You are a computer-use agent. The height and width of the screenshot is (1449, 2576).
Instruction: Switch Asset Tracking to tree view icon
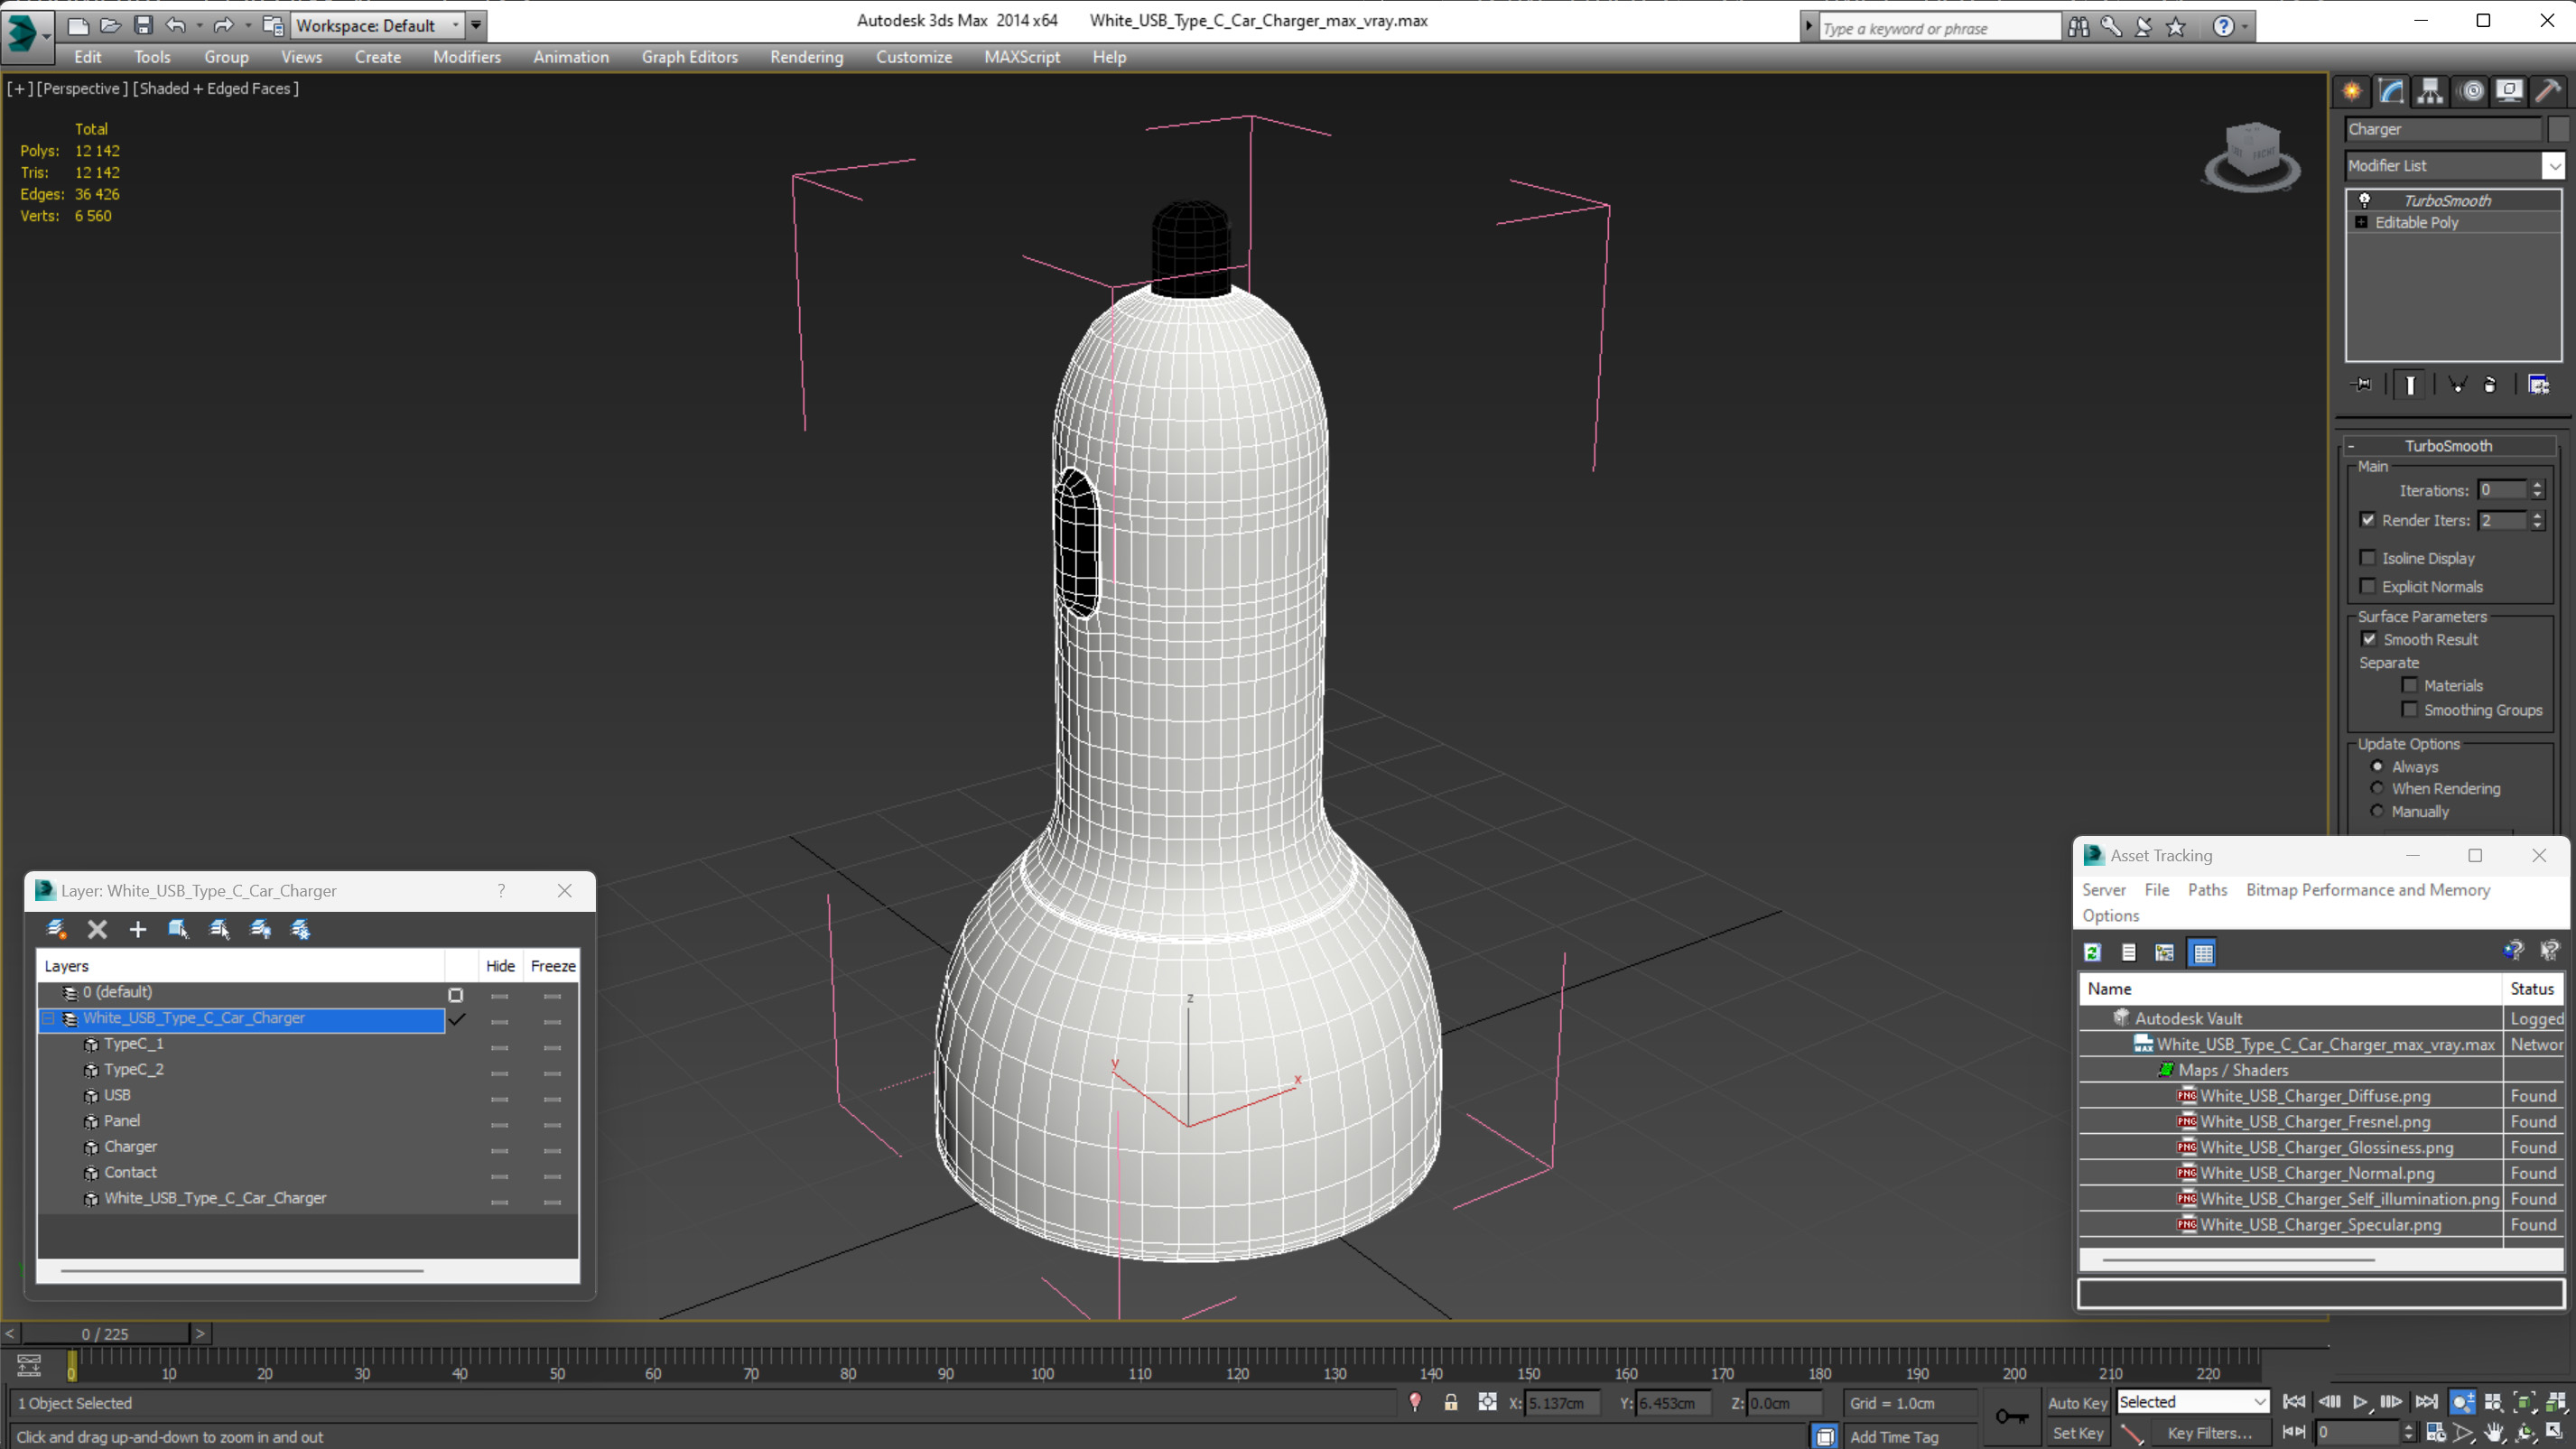pyautogui.click(x=2165, y=952)
